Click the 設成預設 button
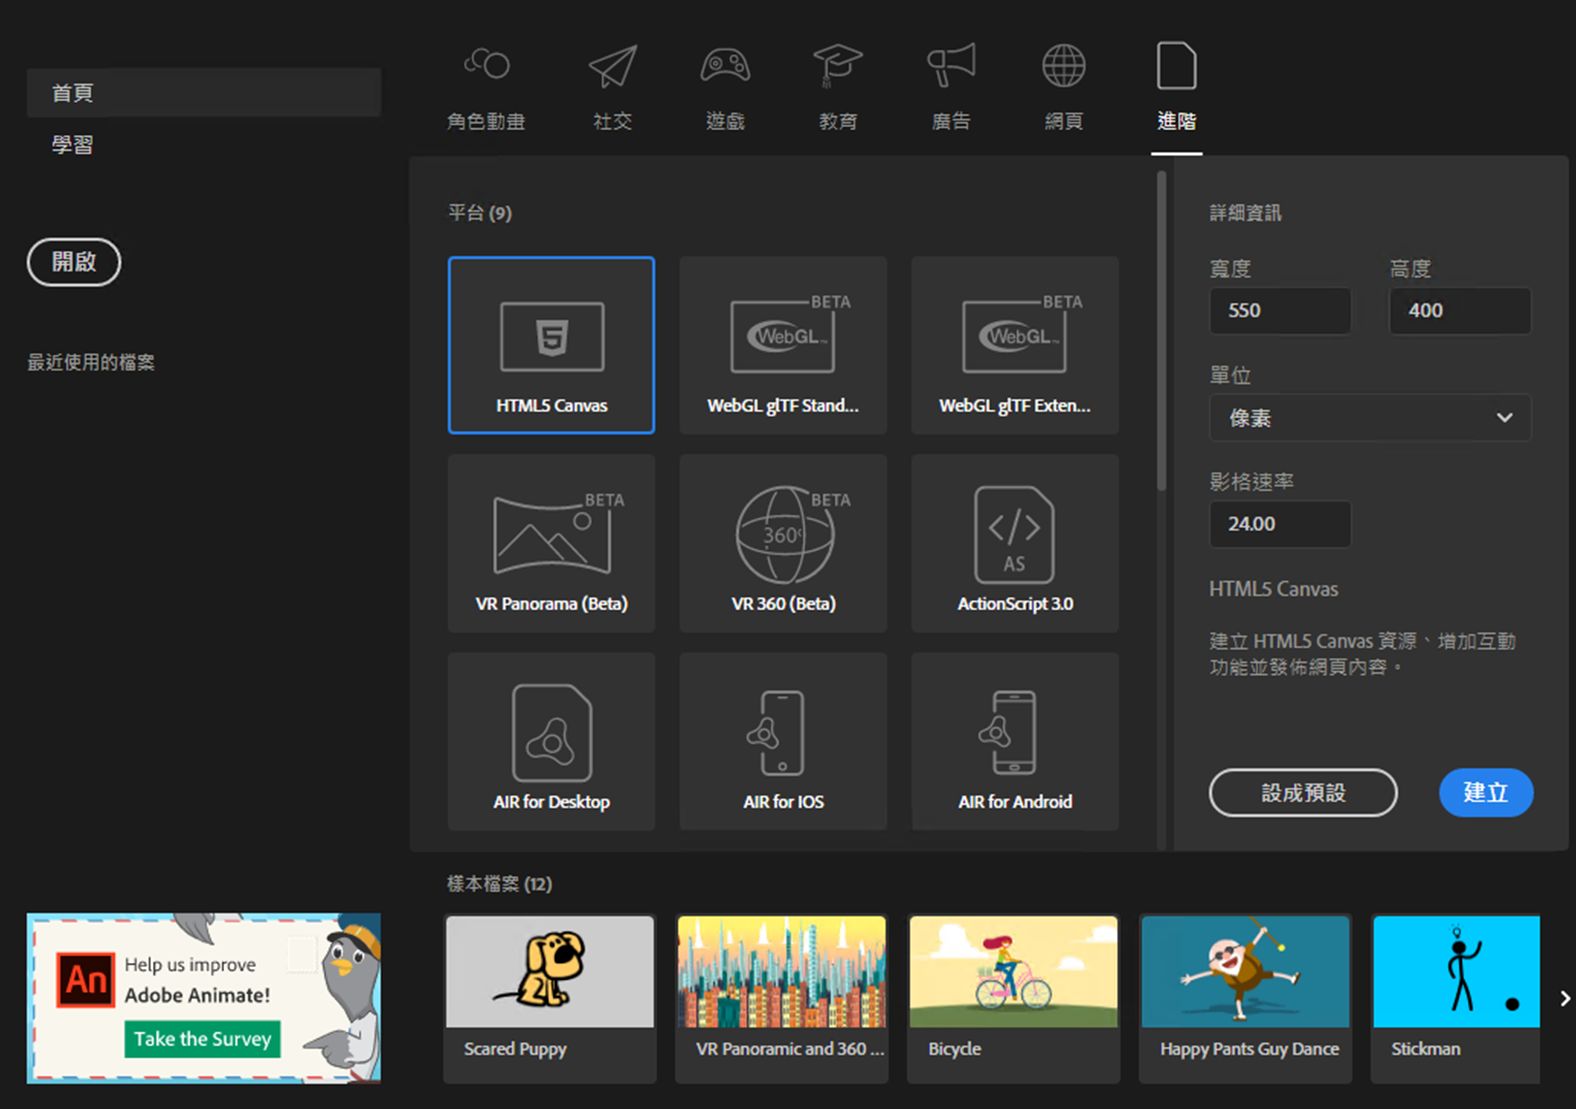Image resolution: width=1576 pixels, height=1109 pixels. [x=1303, y=793]
